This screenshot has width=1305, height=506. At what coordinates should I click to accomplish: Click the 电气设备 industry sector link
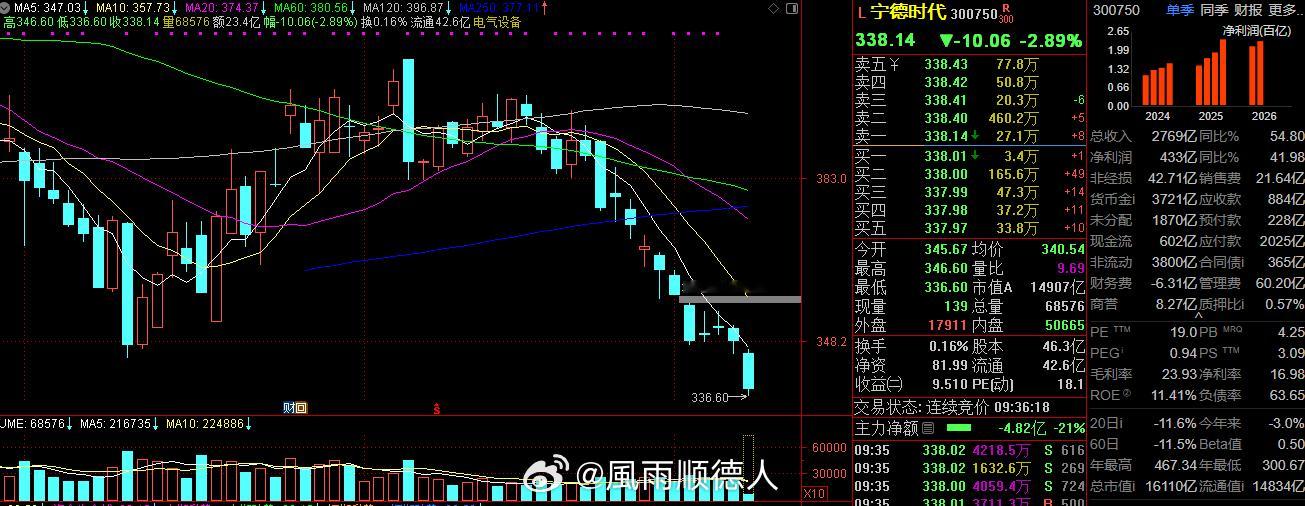point(497,22)
